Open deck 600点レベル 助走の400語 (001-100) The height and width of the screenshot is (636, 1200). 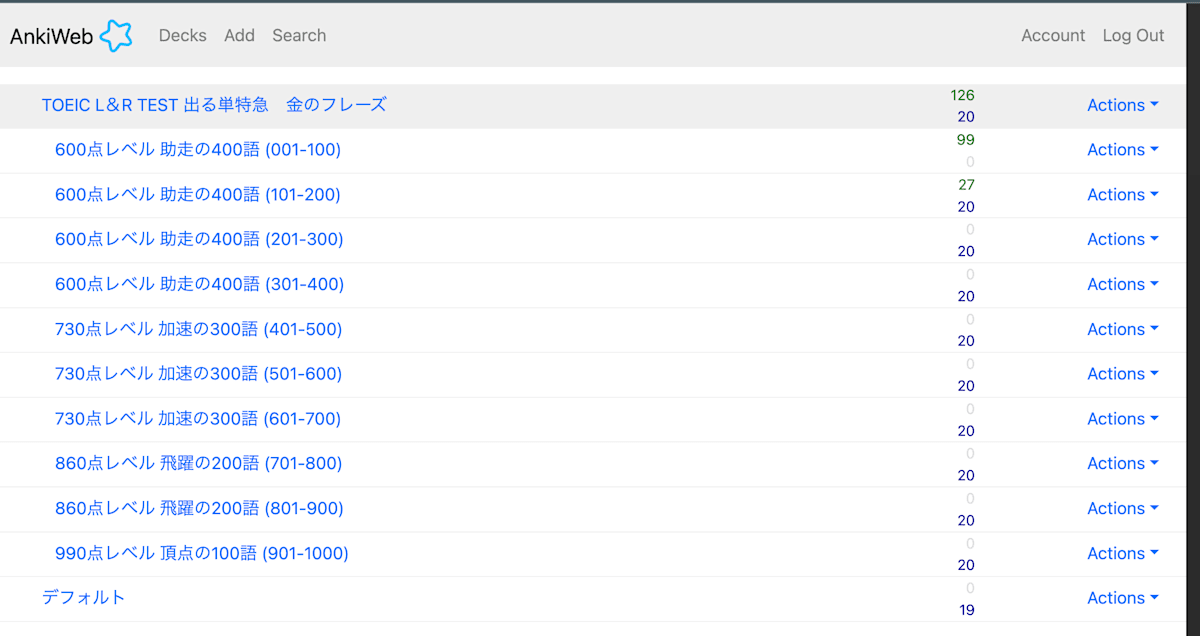(x=198, y=150)
